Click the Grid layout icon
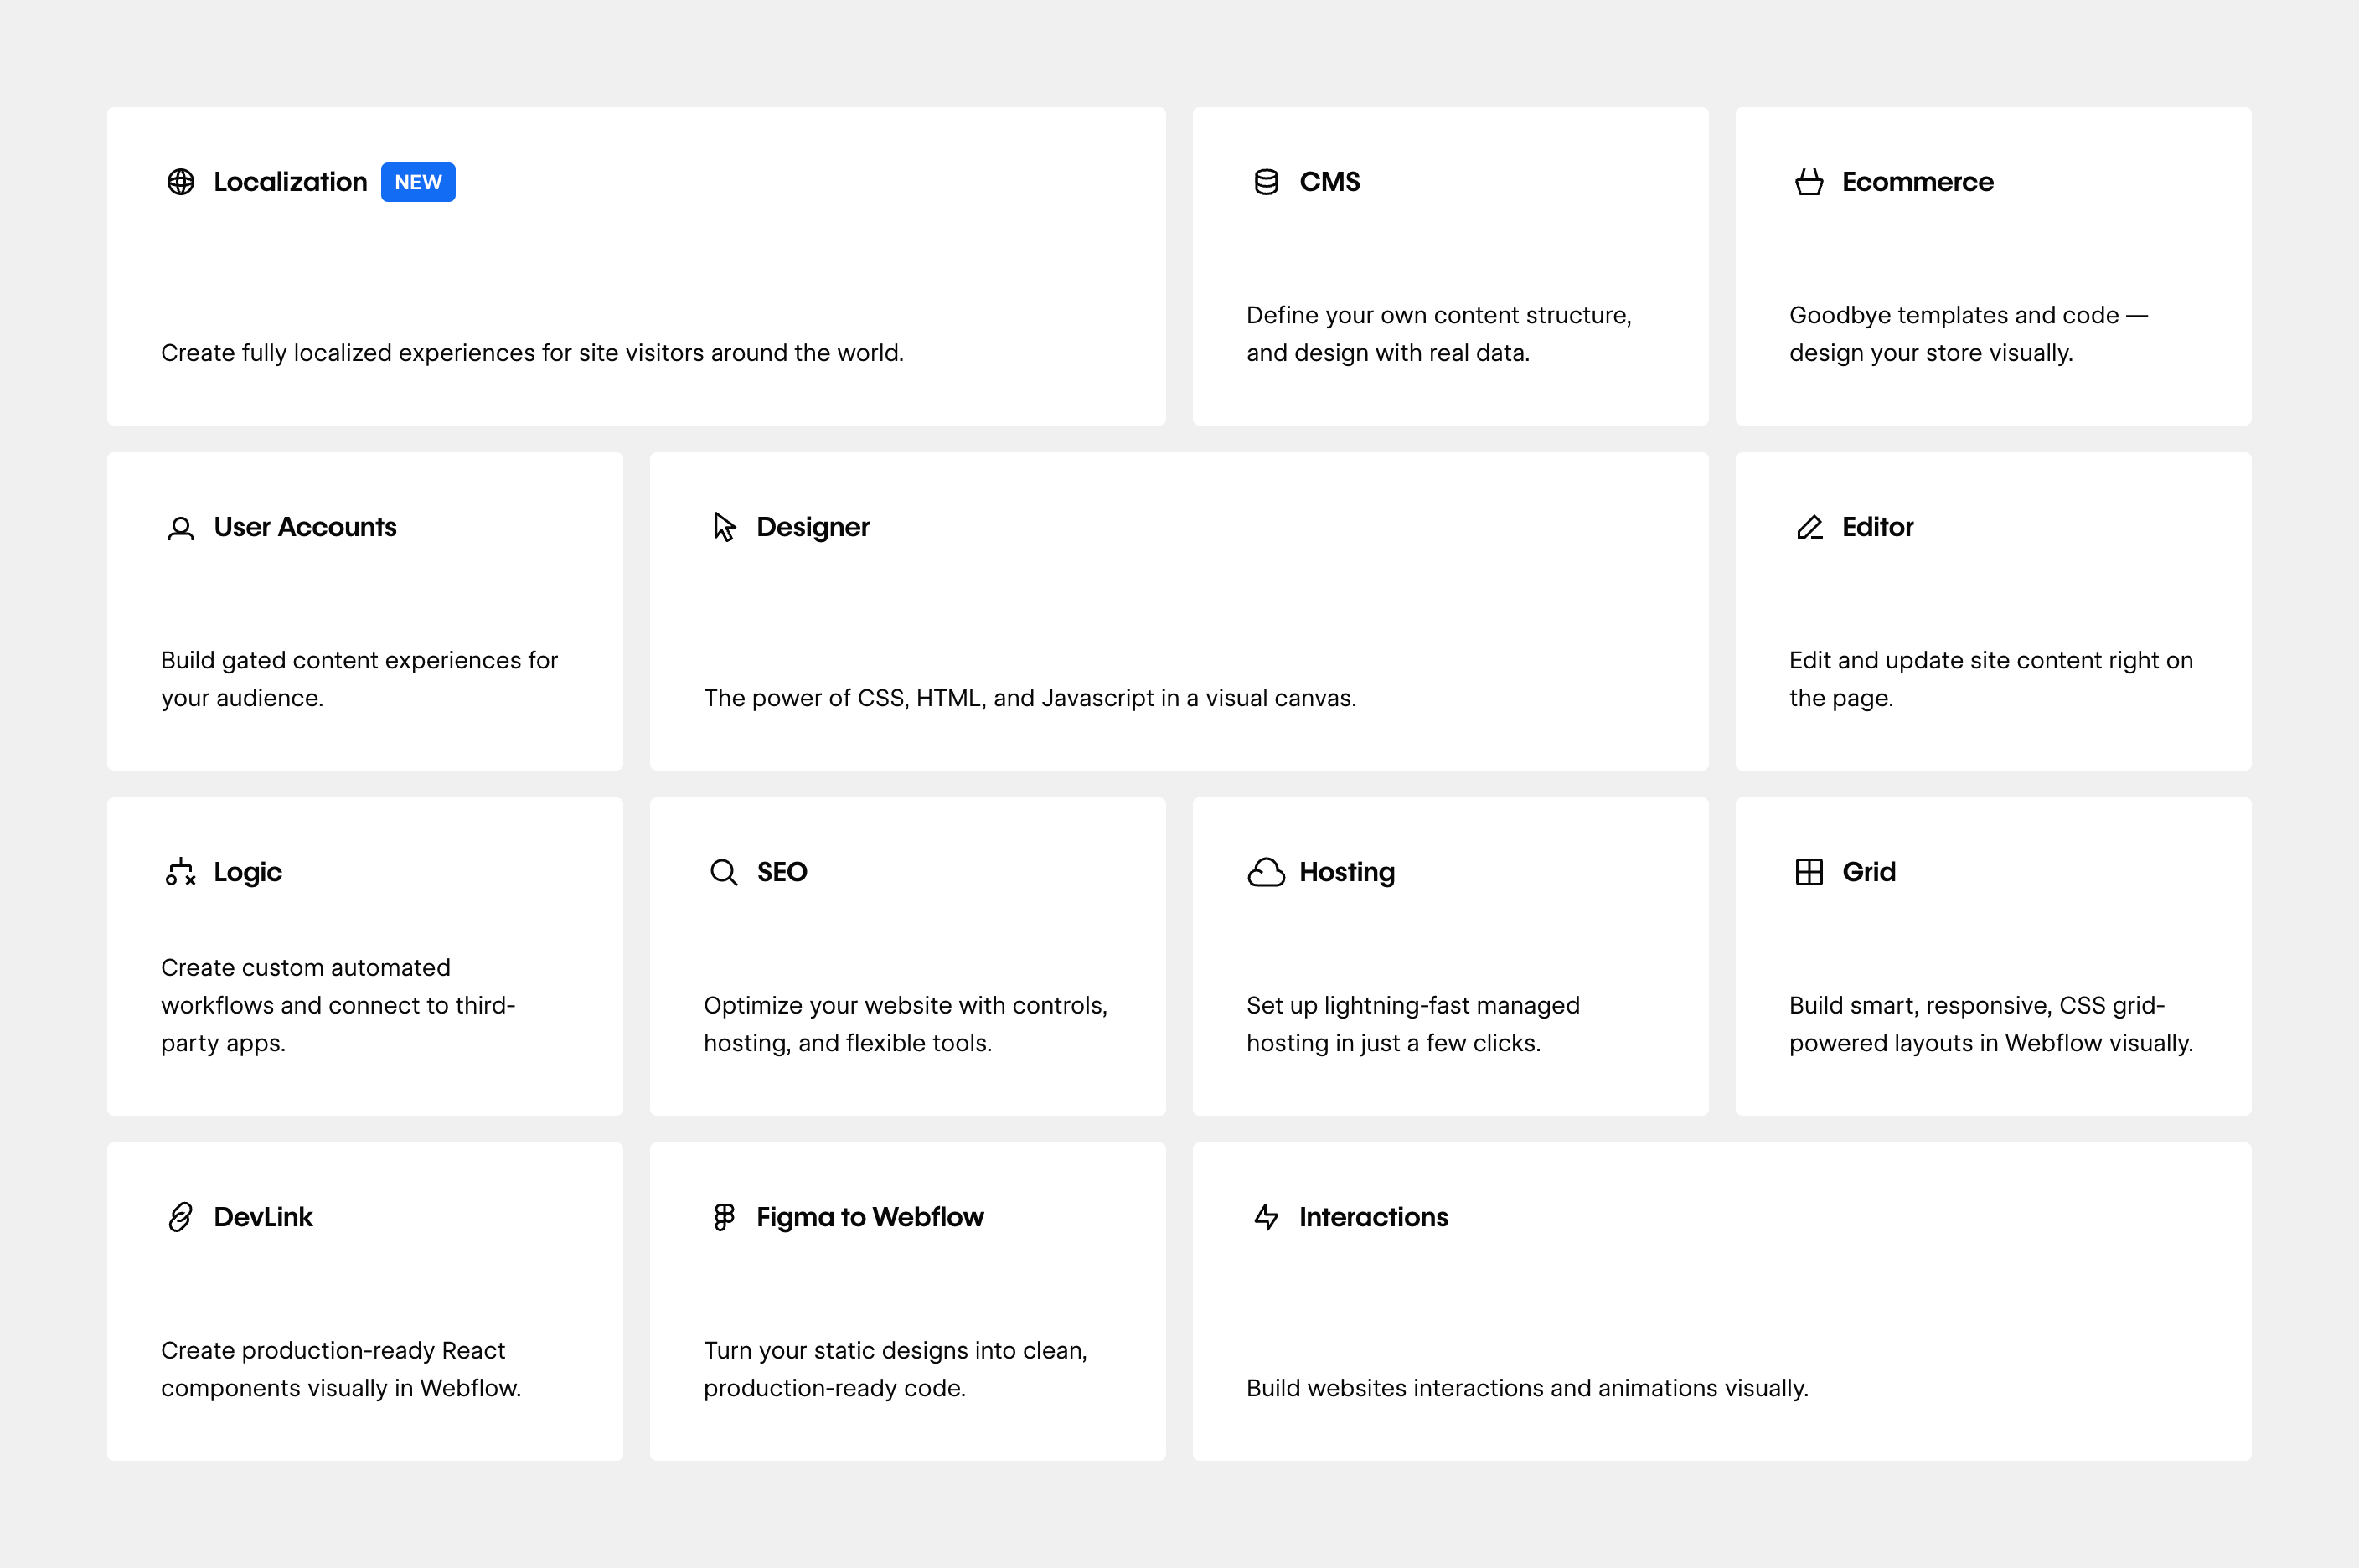 click(1809, 872)
